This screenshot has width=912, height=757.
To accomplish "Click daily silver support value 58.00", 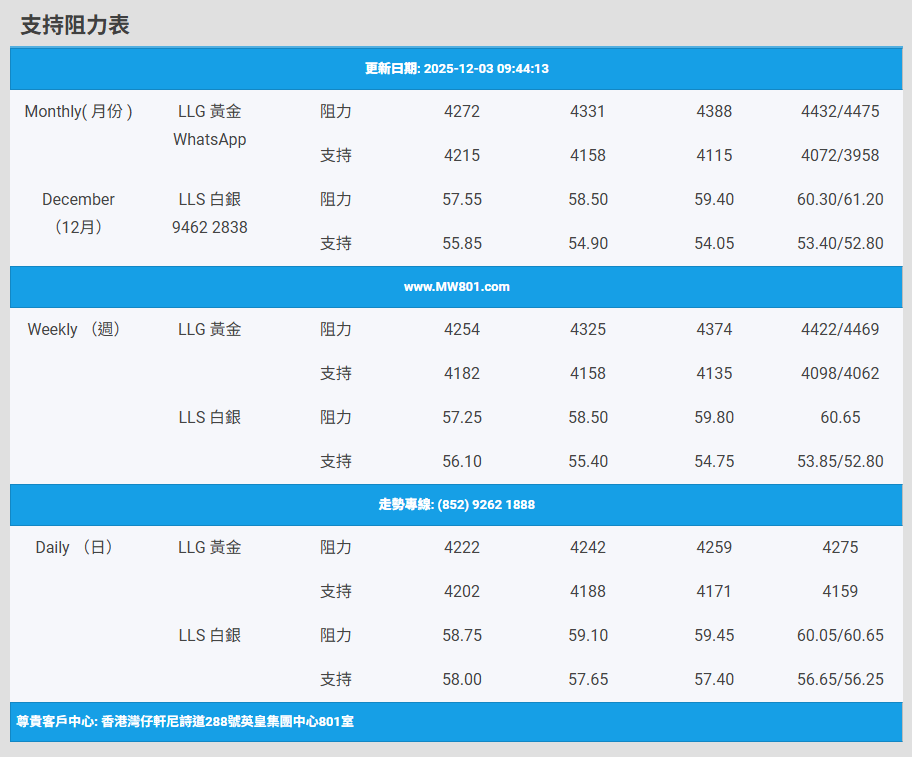I will [x=461, y=680].
